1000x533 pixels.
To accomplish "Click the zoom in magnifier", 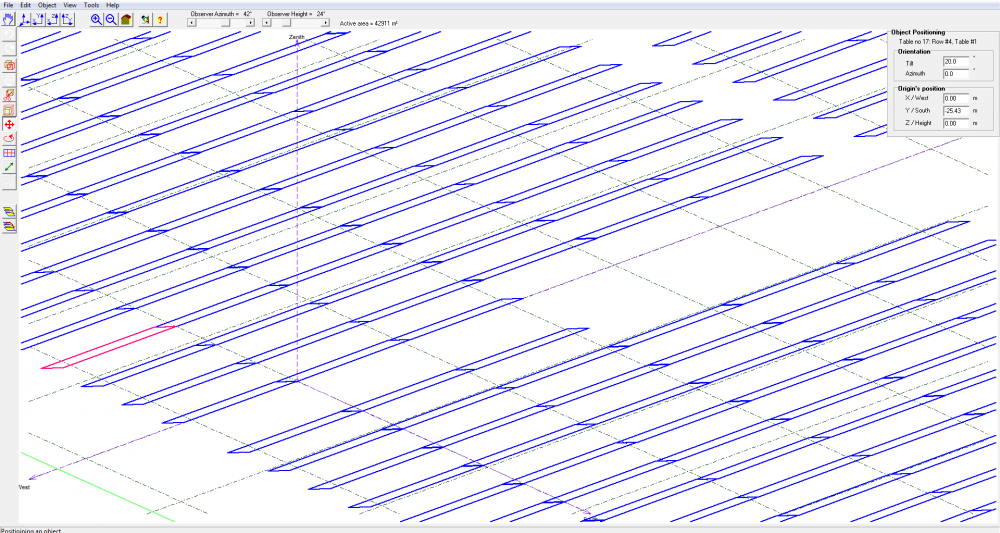I will coord(96,19).
